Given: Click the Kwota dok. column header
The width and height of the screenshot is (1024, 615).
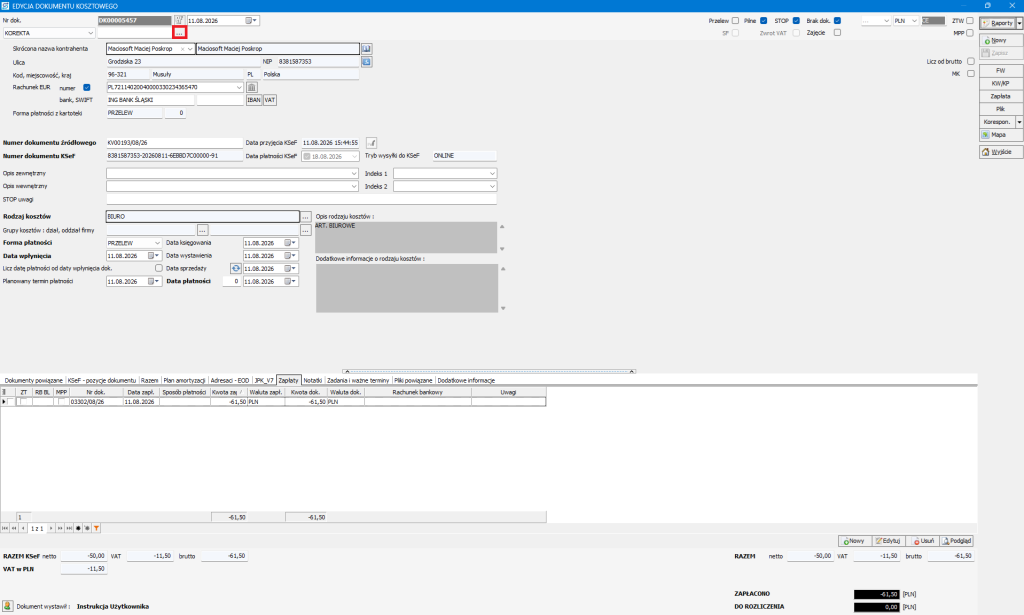Looking at the screenshot, I should pyautogui.click(x=306, y=392).
